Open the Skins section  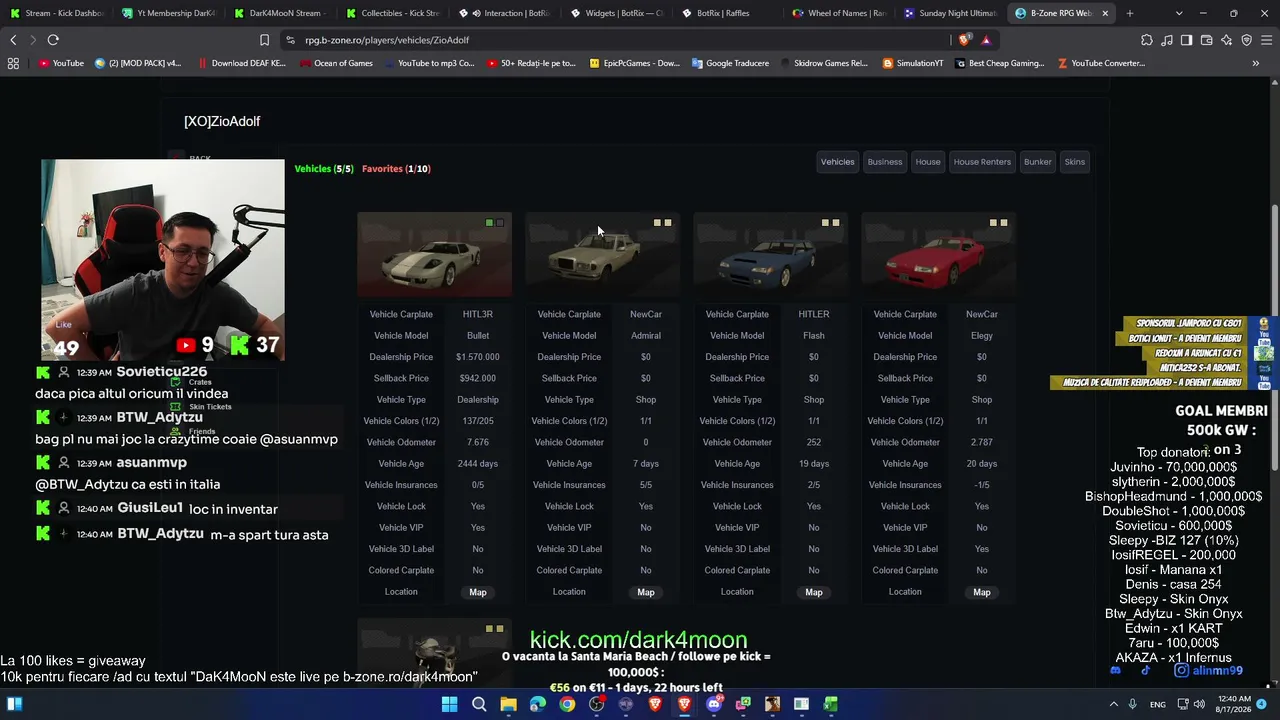(1075, 162)
